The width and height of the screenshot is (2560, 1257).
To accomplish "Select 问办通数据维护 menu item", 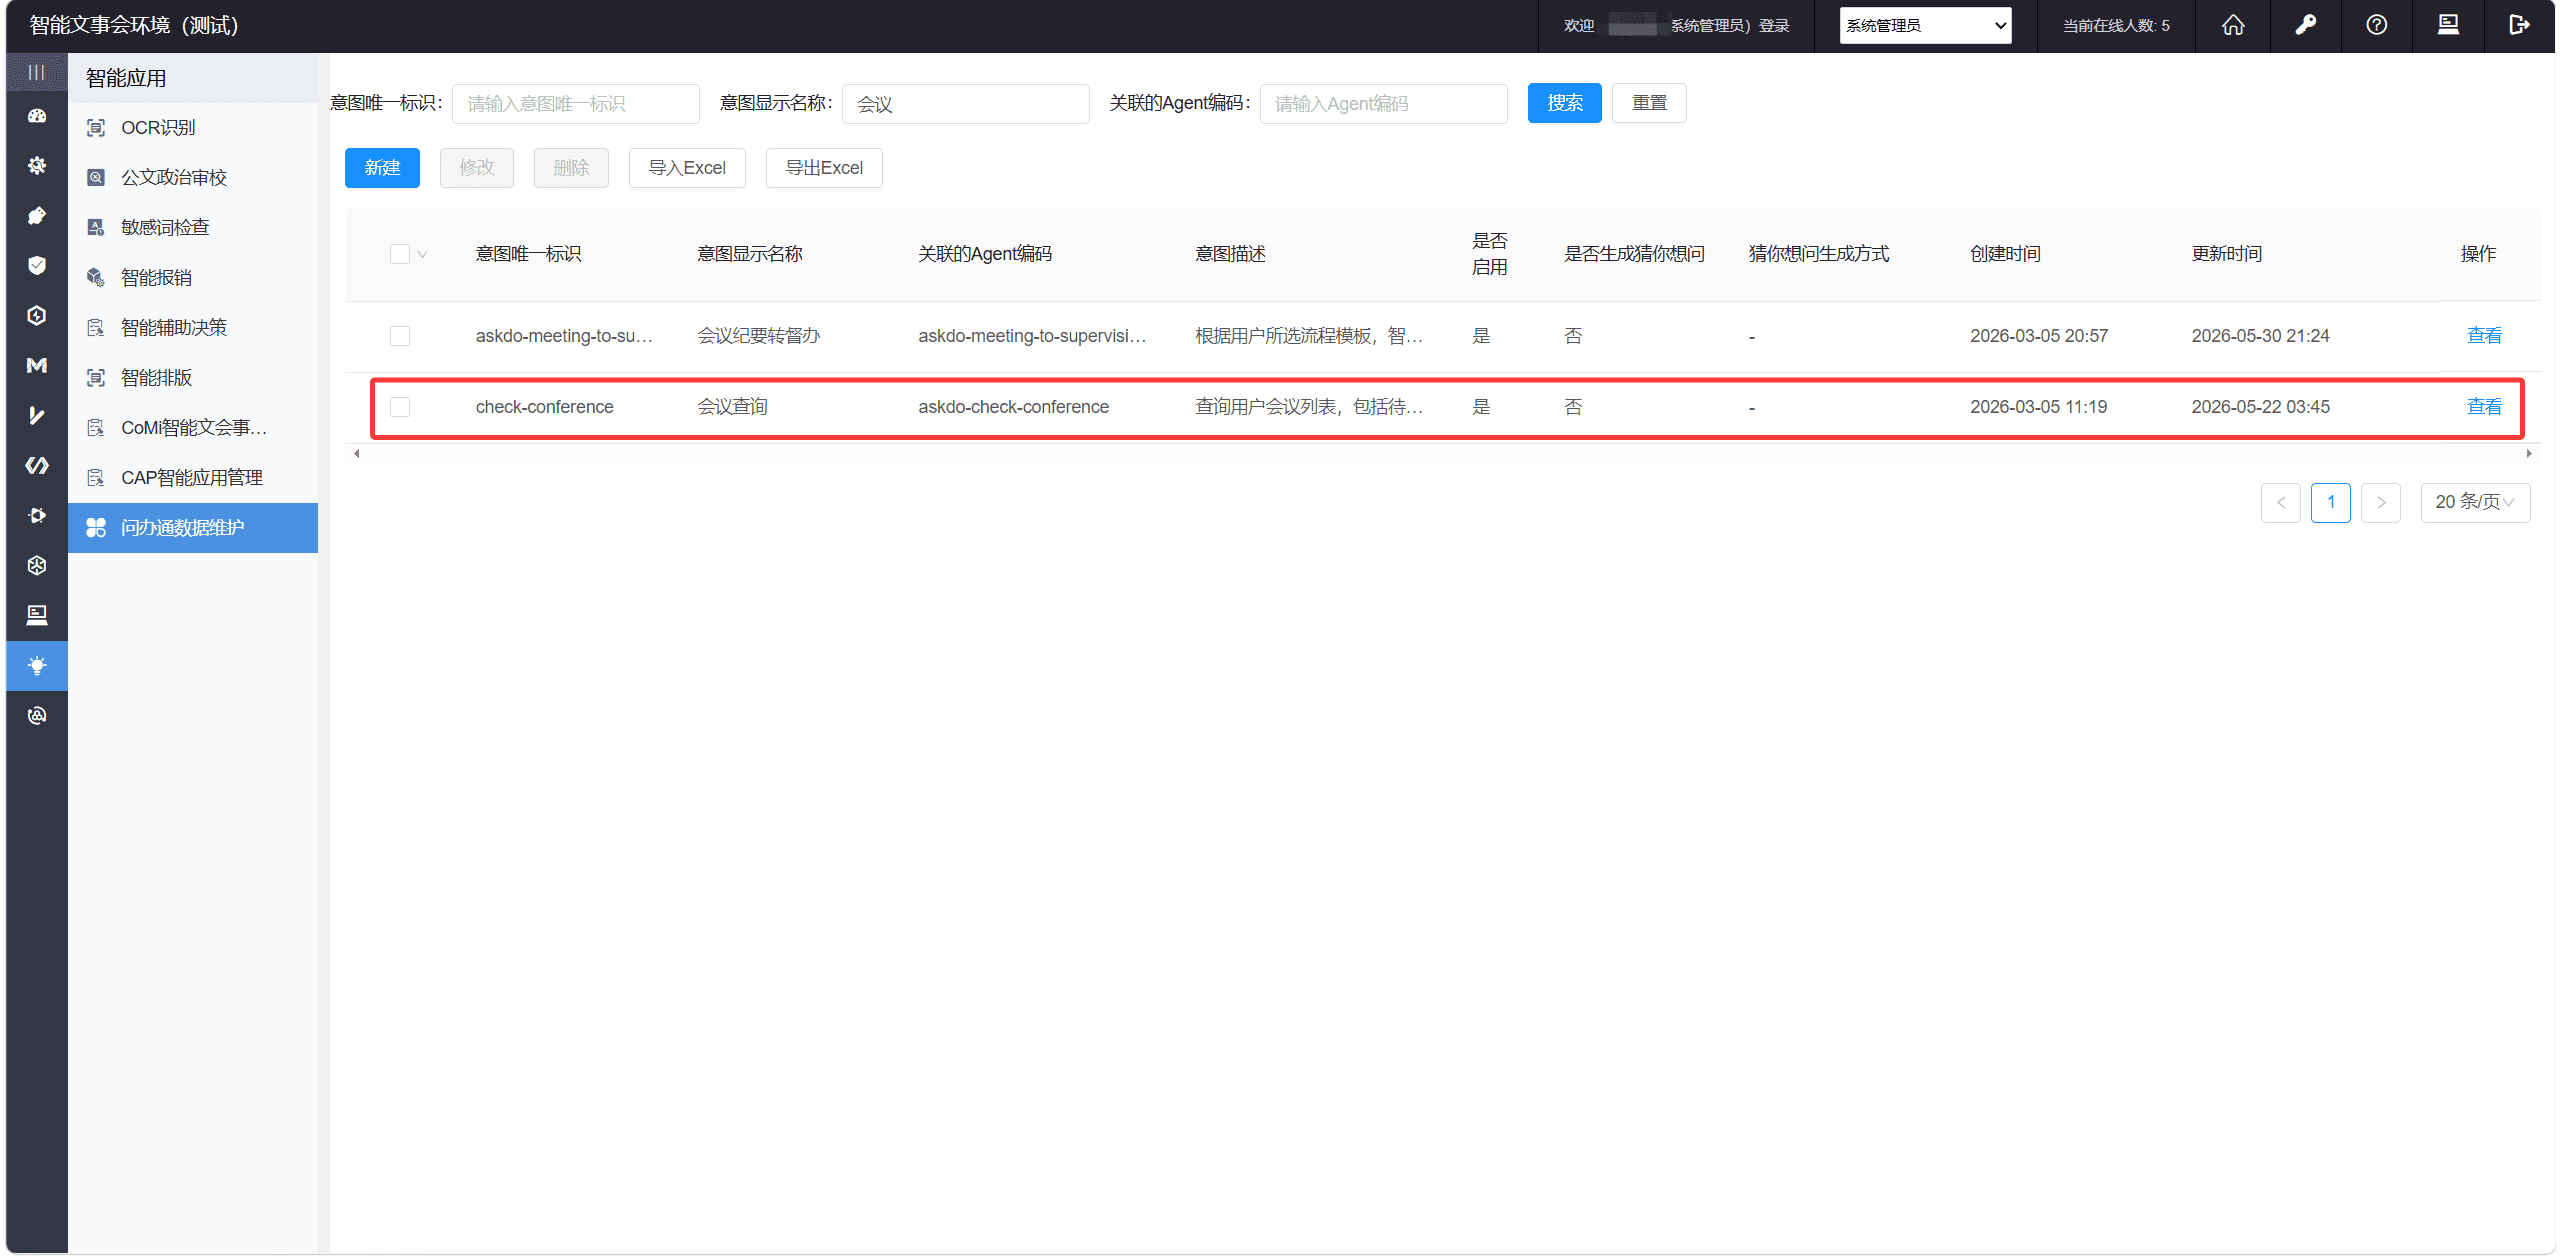I will 193,528.
